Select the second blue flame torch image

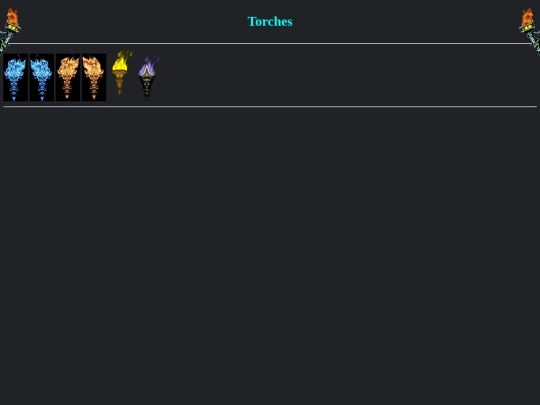point(42,77)
